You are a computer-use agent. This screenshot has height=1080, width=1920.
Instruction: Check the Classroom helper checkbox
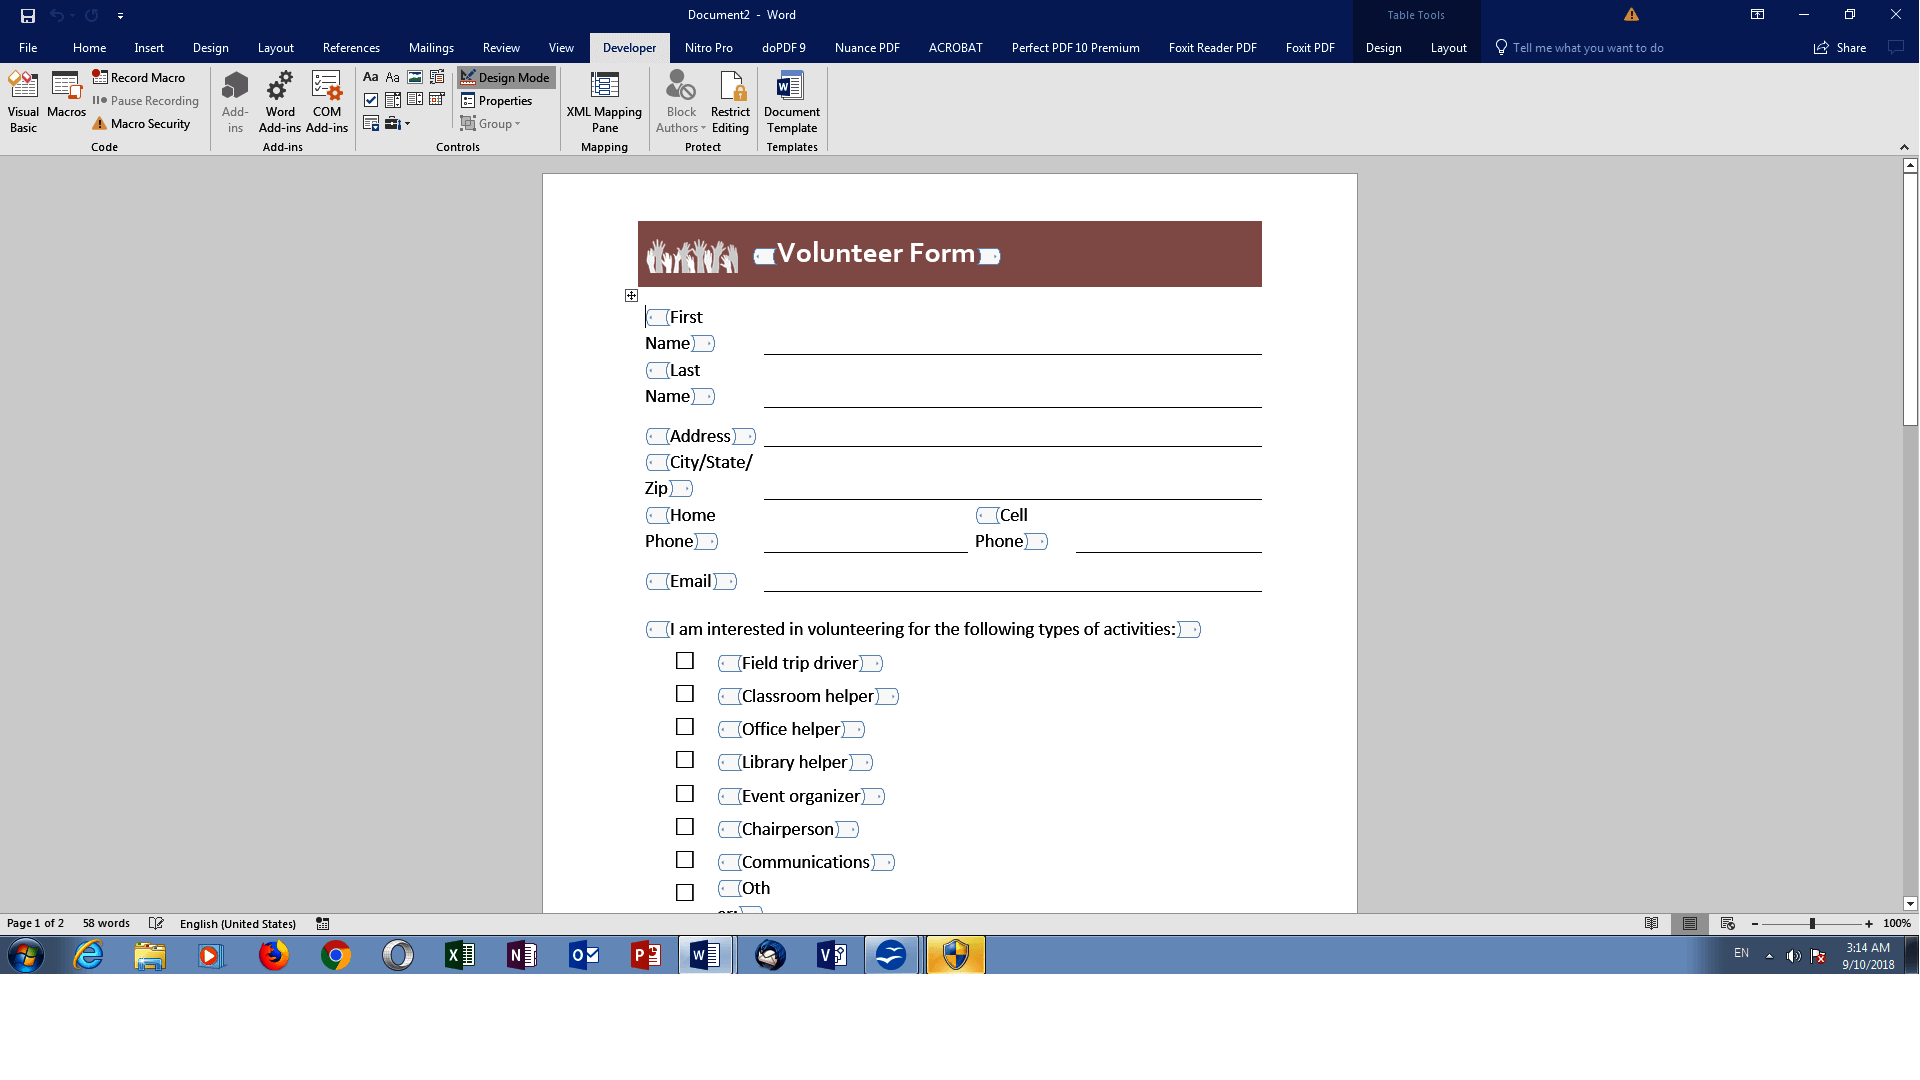tap(685, 693)
